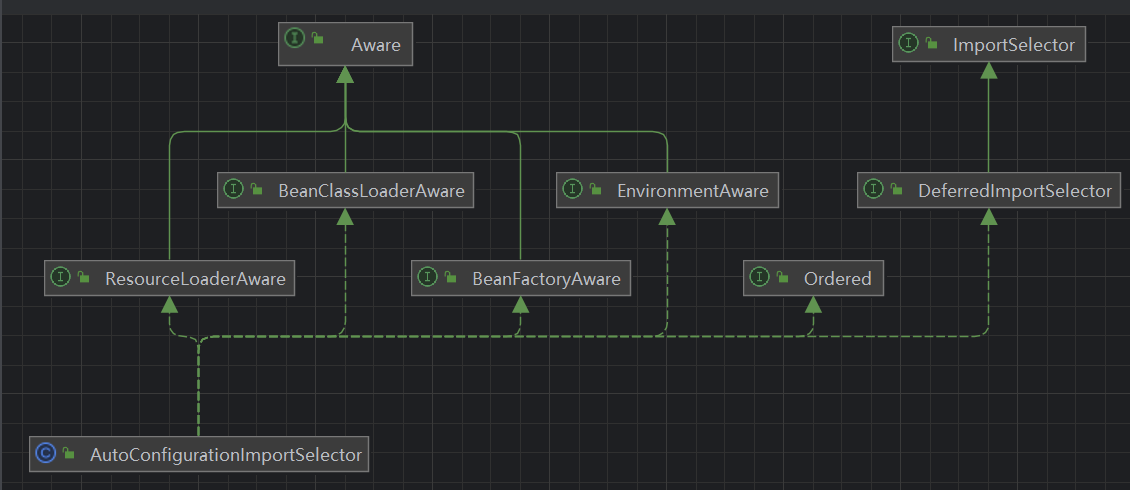The height and width of the screenshot is (490, 1130).
Task: Select the BeanFactoryAware node label
Action: click(x=546, y=279)
